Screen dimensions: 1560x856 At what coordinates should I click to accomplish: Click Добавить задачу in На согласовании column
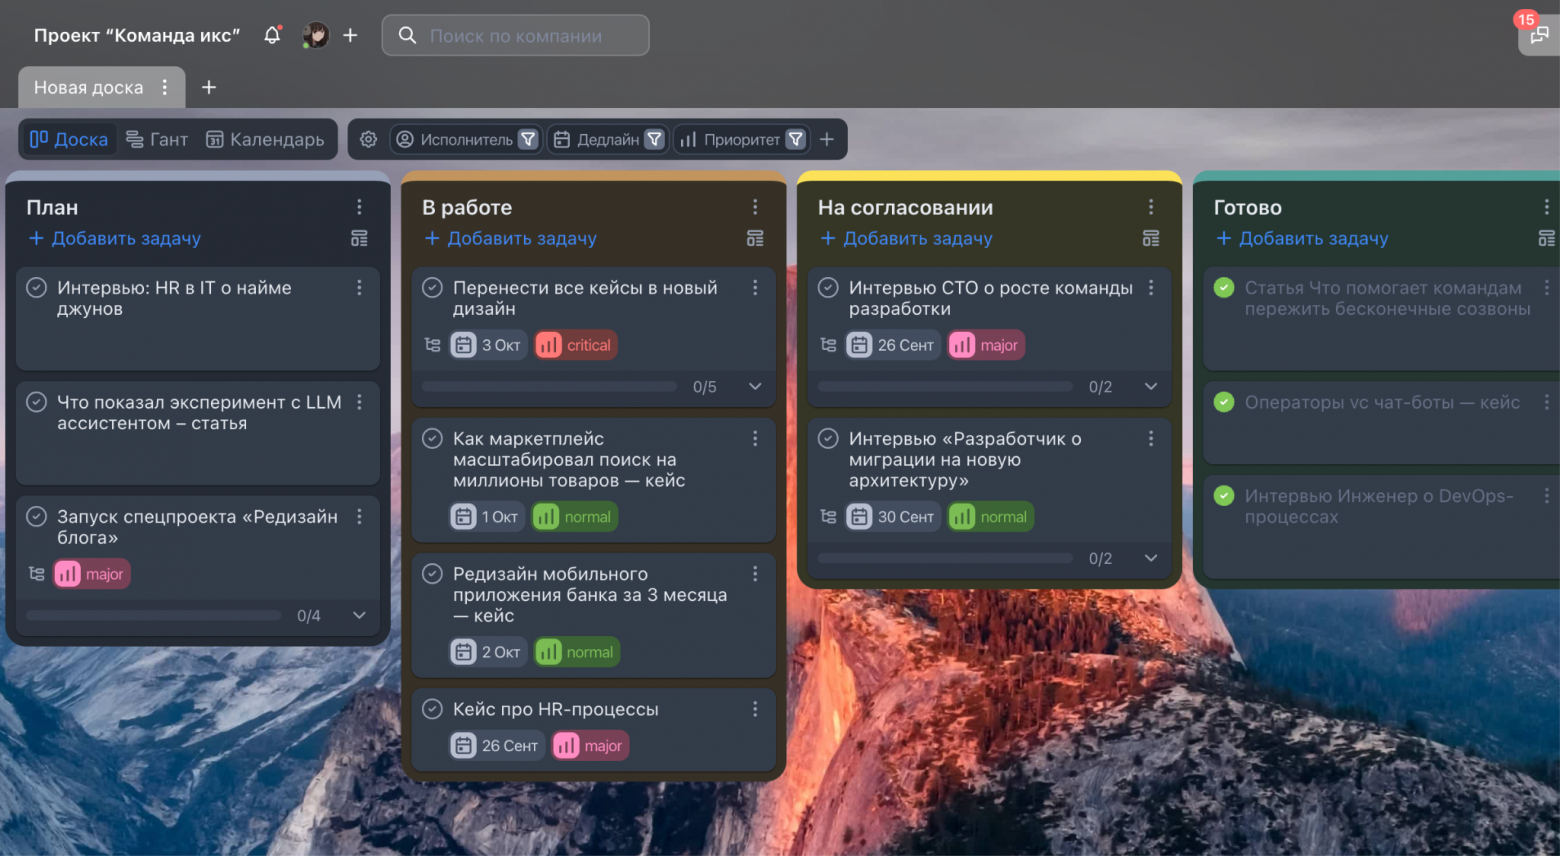coord(906,238)
